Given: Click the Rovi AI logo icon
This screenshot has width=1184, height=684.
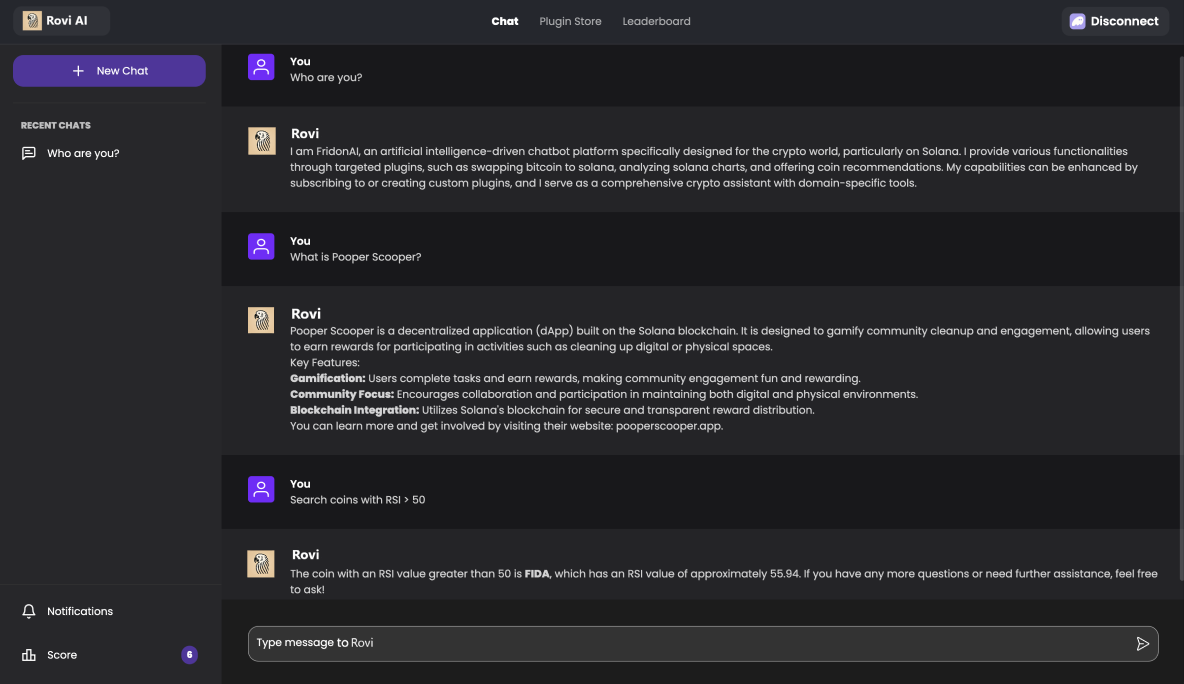Looking at the screenshot, I should pos(32,21).
